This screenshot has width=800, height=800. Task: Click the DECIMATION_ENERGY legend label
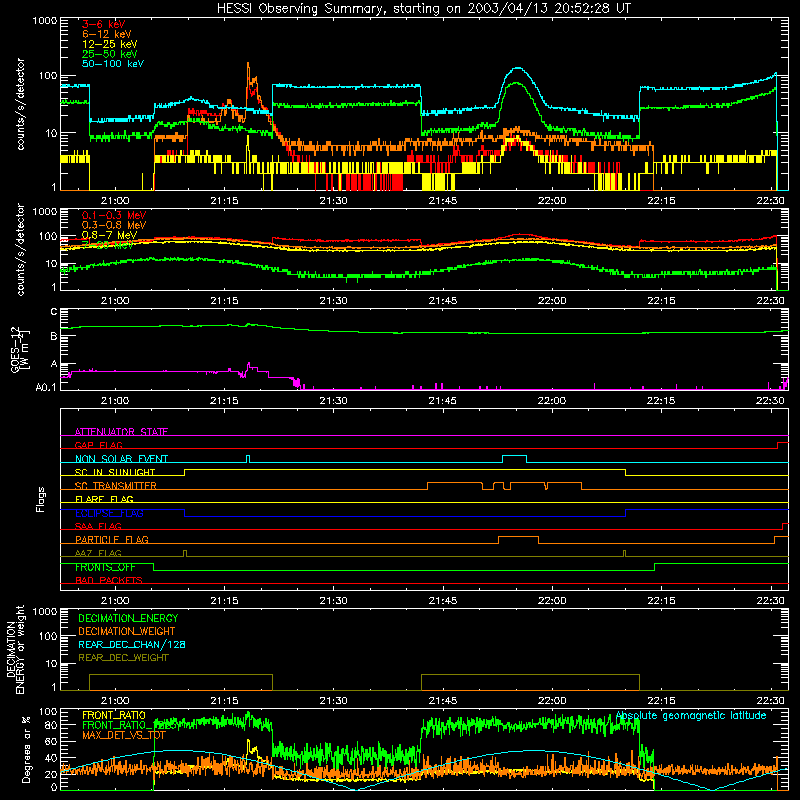tap(128, 618)
